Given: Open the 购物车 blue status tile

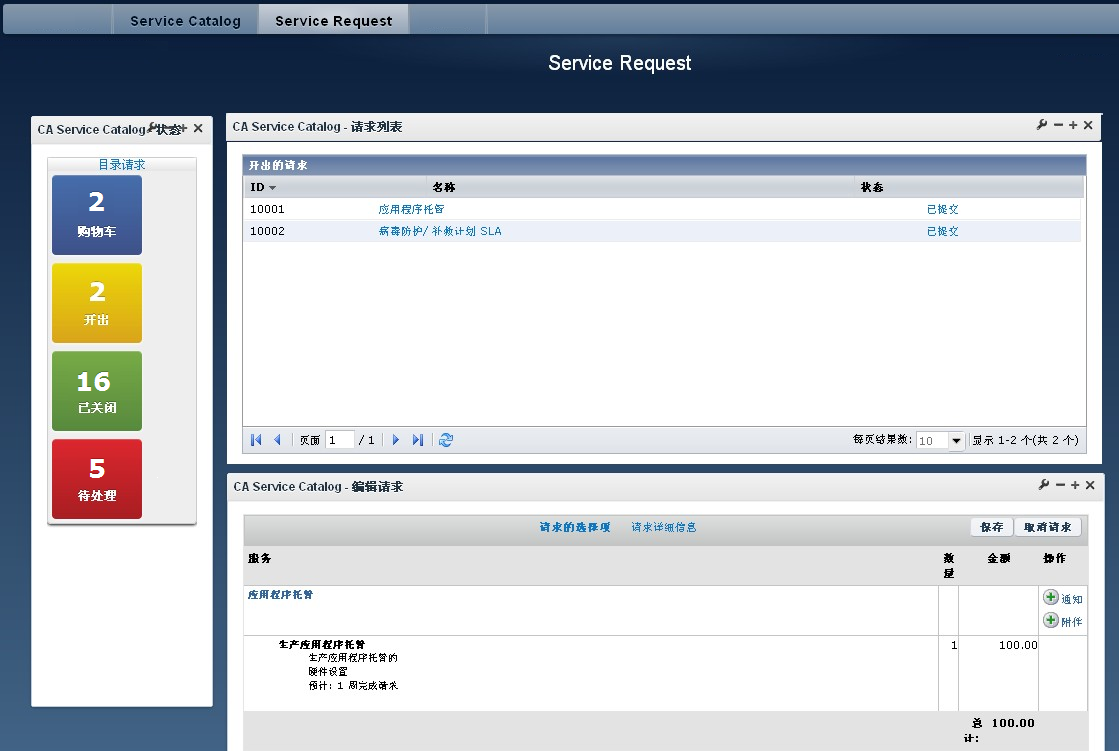Looking at the screenshot, I should pyautogui.click(x=97, y=215).
